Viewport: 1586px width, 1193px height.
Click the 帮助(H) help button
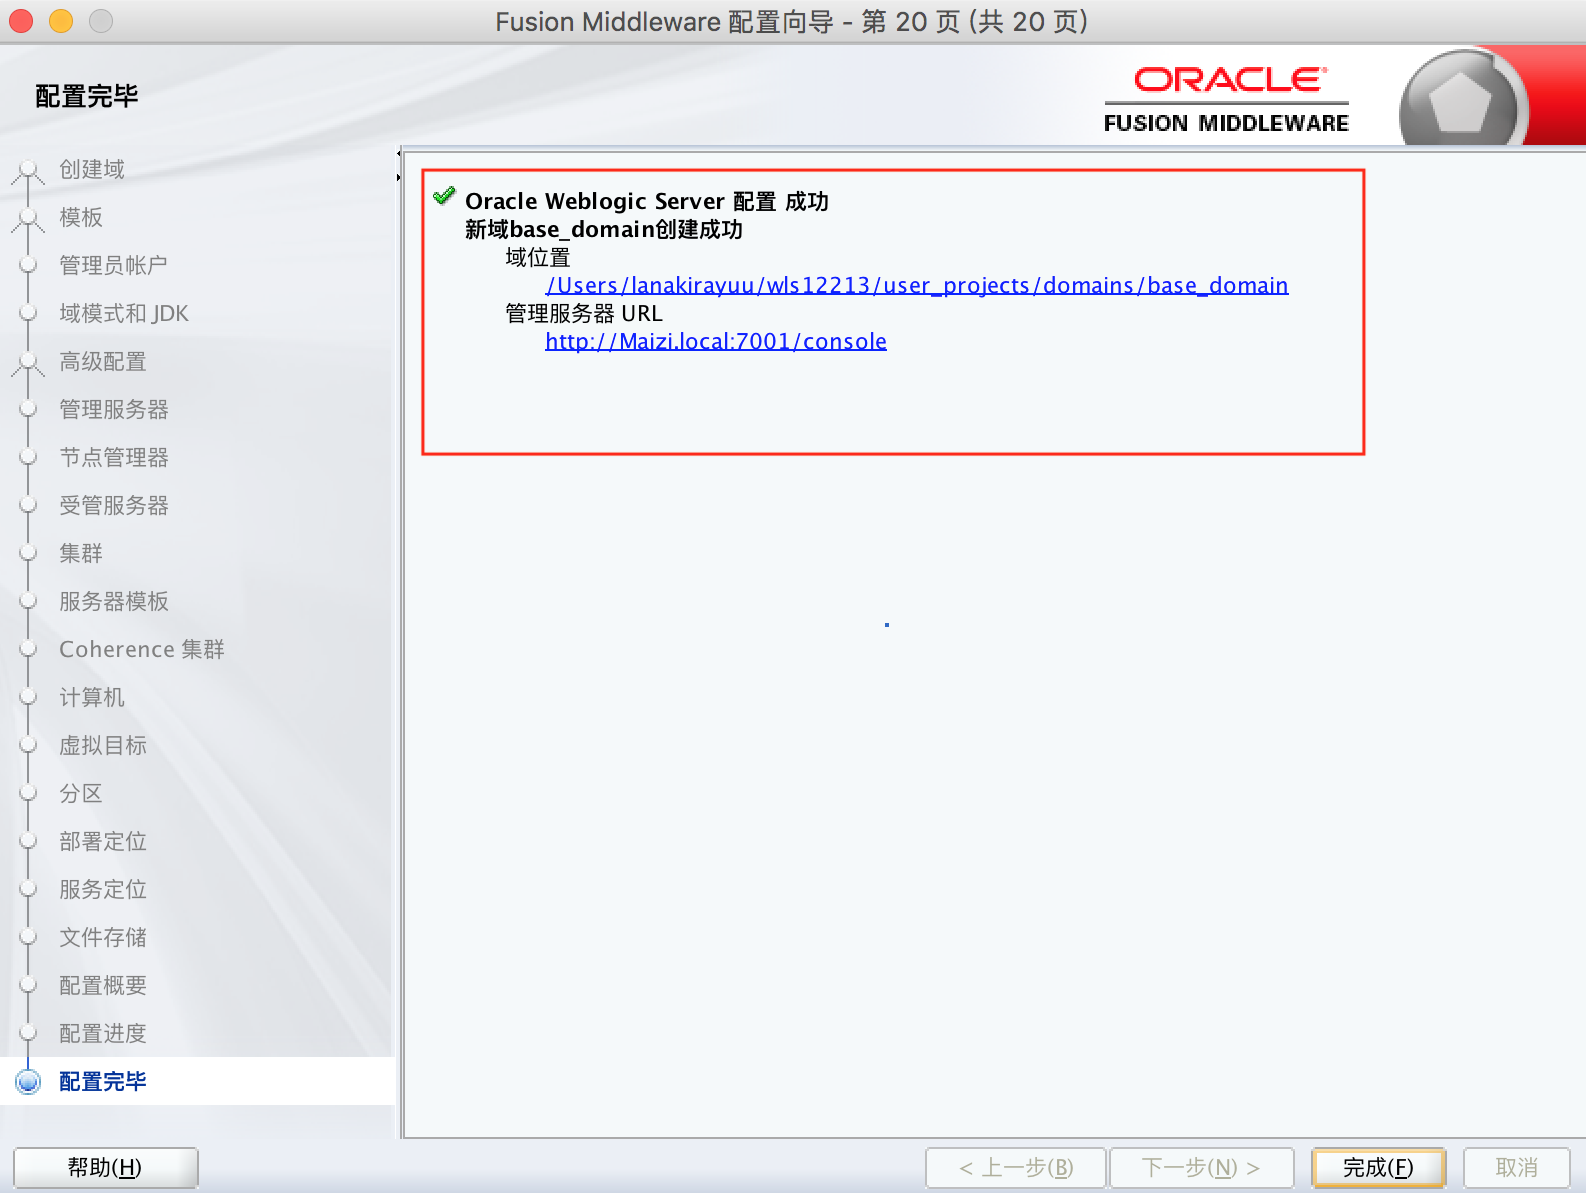tap(105, 1167)
